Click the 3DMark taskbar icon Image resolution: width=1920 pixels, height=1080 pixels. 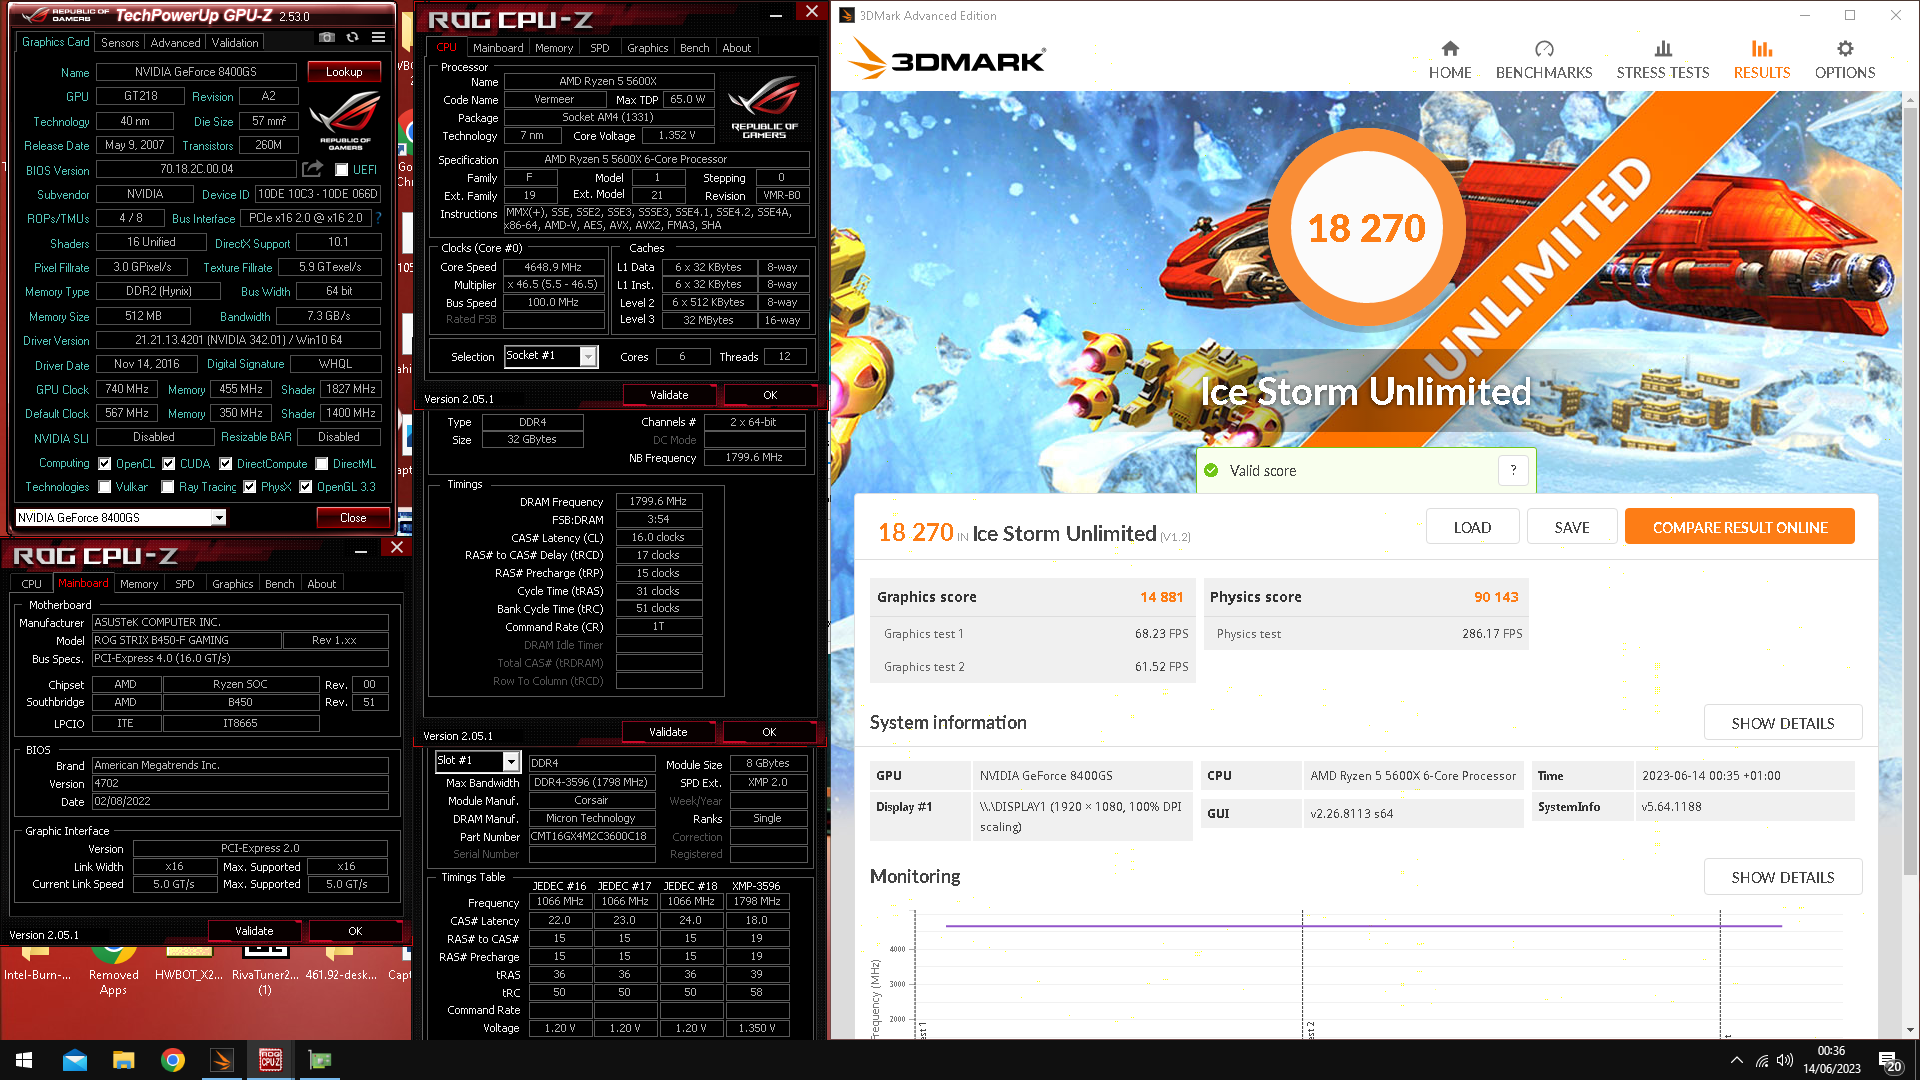(x=221, y=1060)
